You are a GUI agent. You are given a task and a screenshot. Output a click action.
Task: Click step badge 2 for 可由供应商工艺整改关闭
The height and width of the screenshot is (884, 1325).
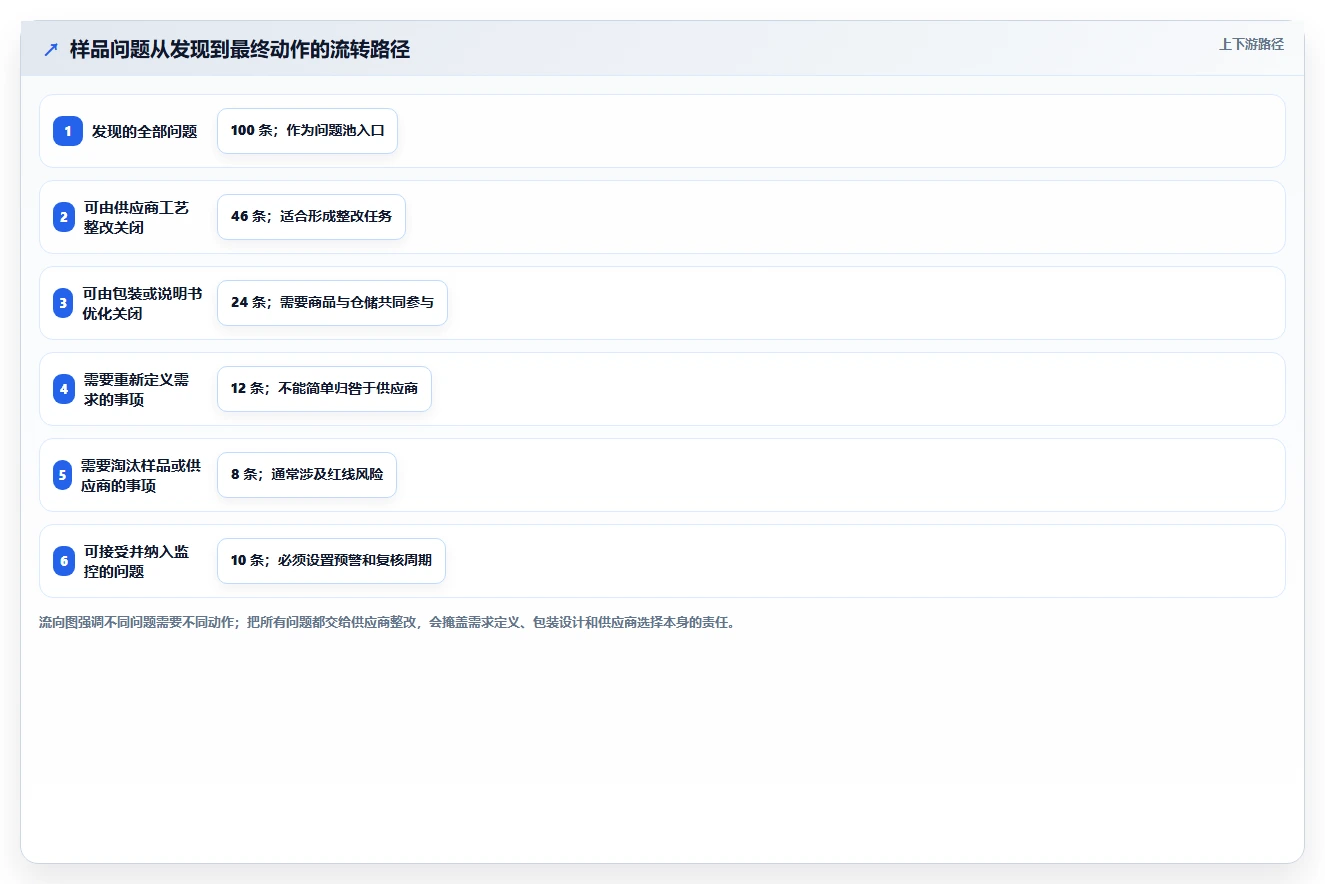click(64, 217)
